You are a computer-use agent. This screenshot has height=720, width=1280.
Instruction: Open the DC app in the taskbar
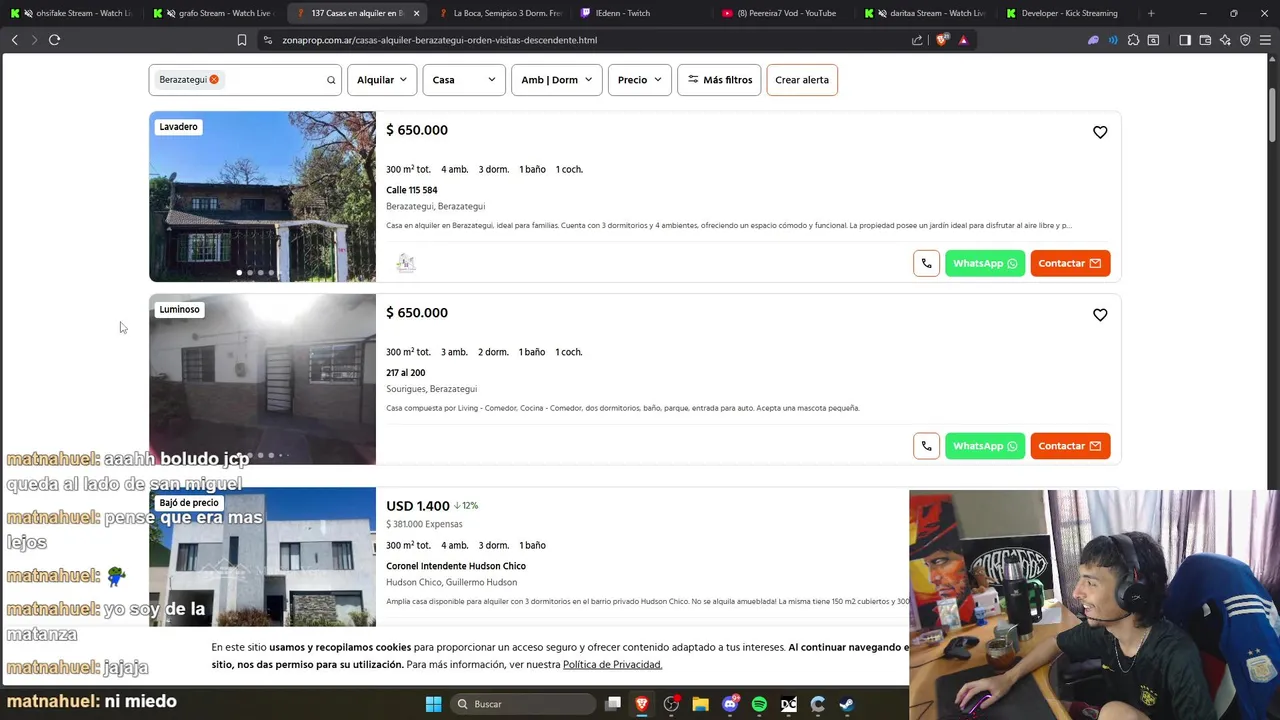(789, 704)
